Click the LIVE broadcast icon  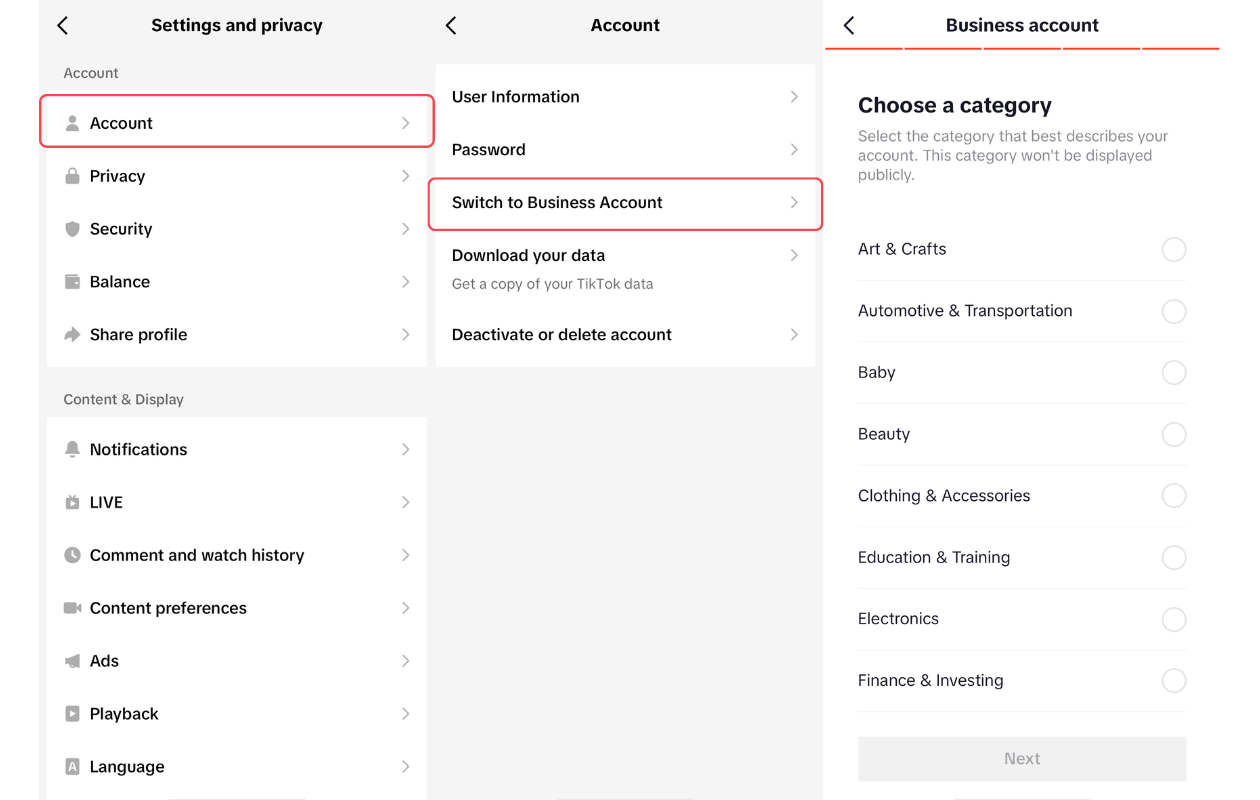pyautogui.click(x=72, y=502)
